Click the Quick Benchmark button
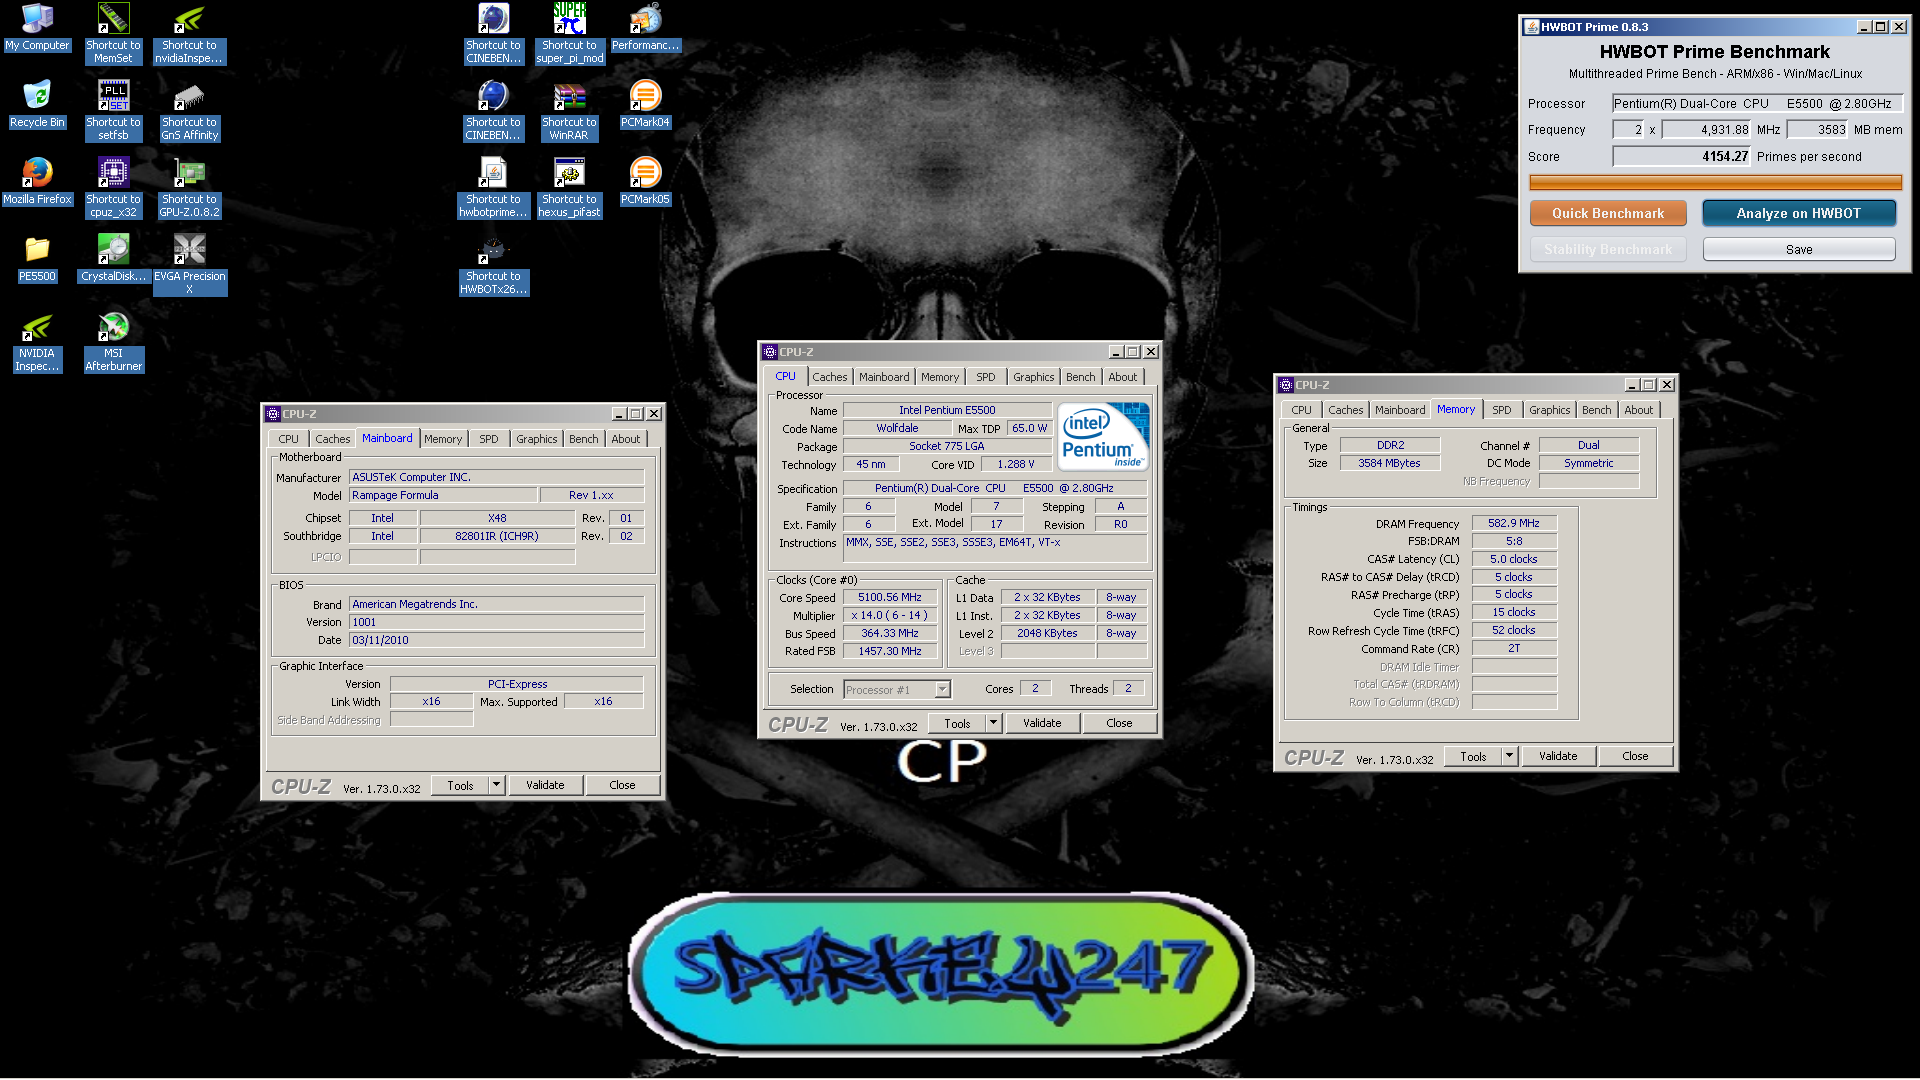The height and width of the screenshot is (1080, 1920). [1608, 213]
